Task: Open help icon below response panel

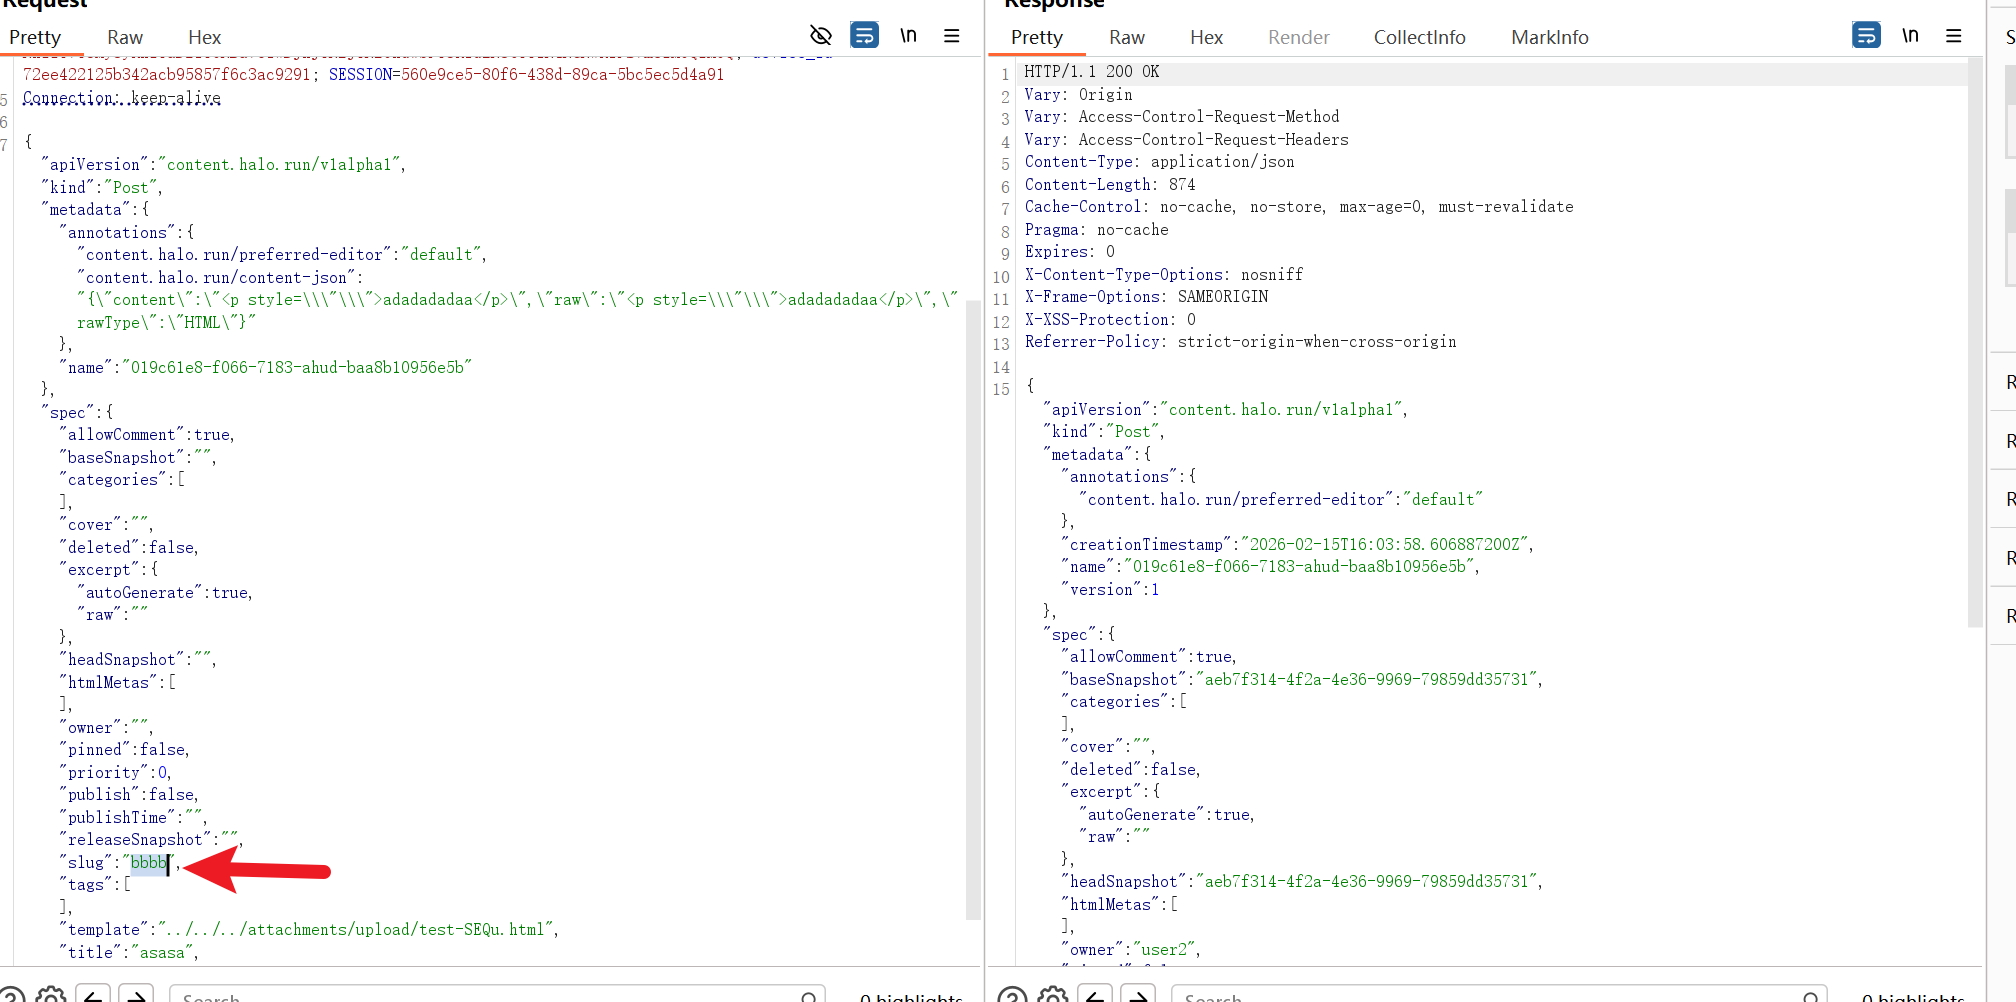Action: [1012, 995]
